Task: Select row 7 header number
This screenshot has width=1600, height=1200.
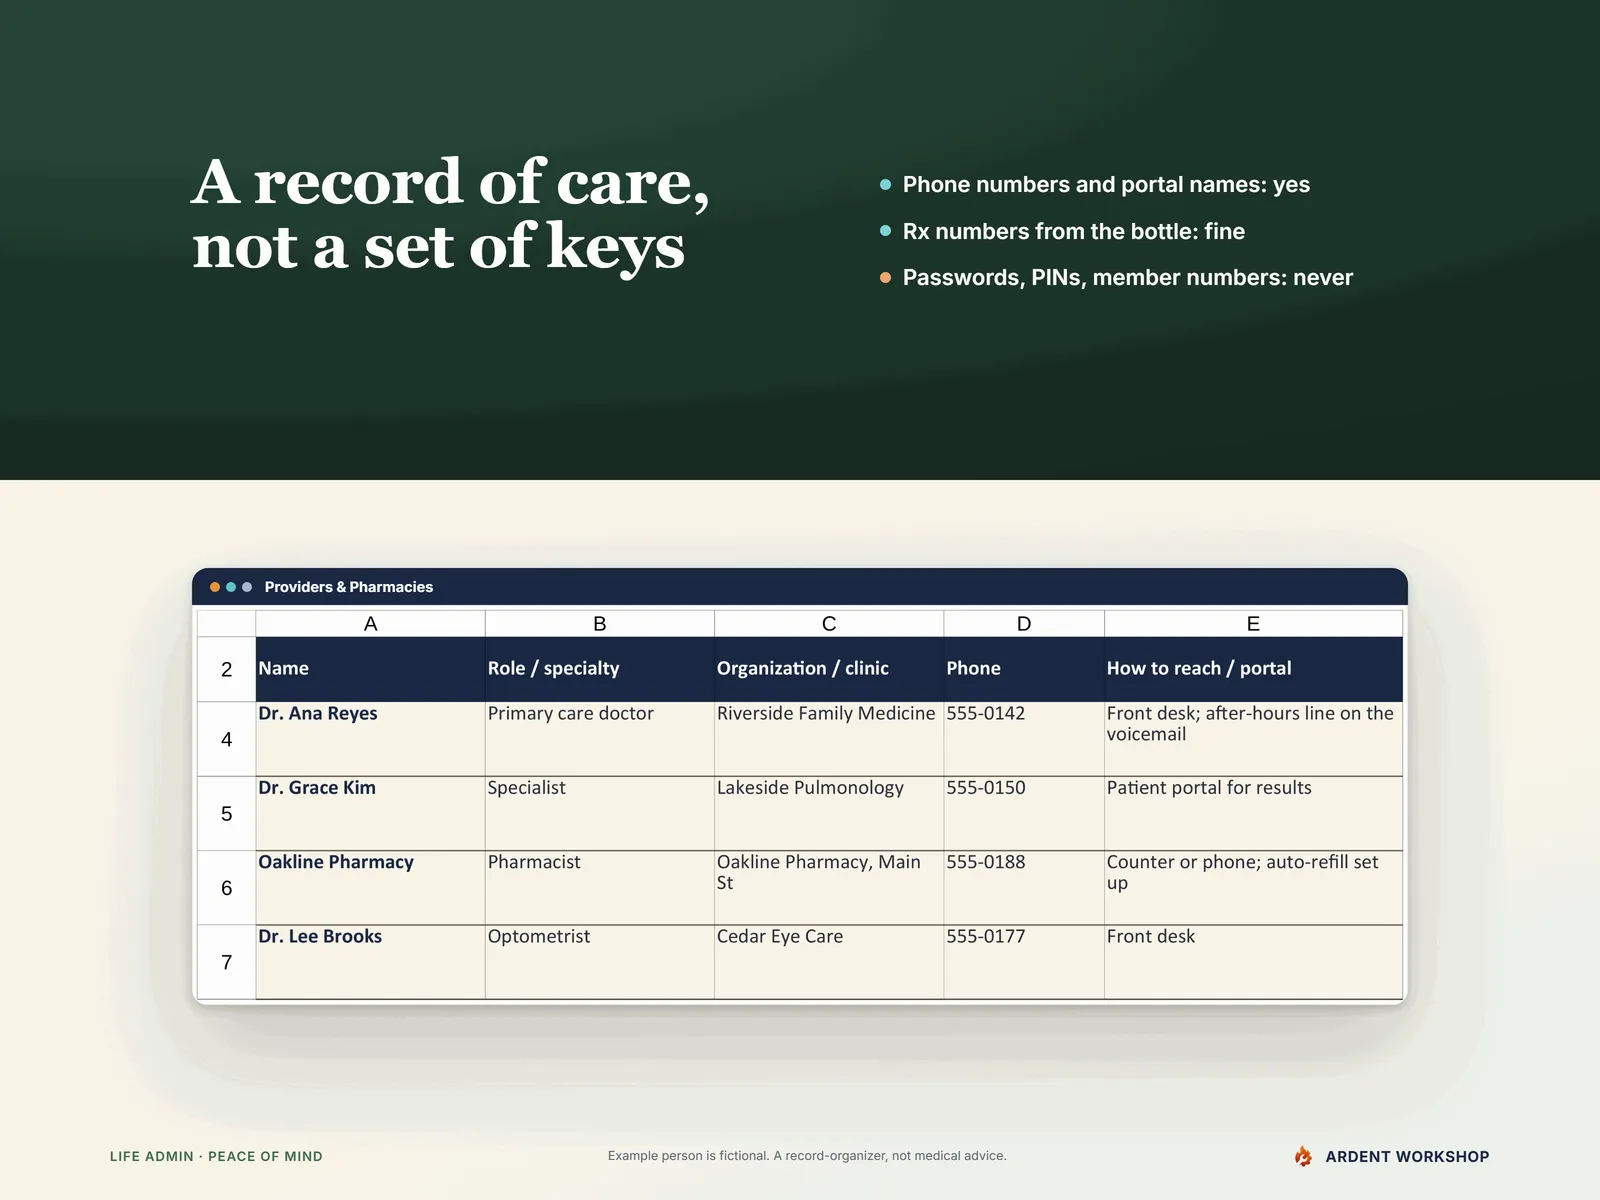Action: click(x=226, y=962)
